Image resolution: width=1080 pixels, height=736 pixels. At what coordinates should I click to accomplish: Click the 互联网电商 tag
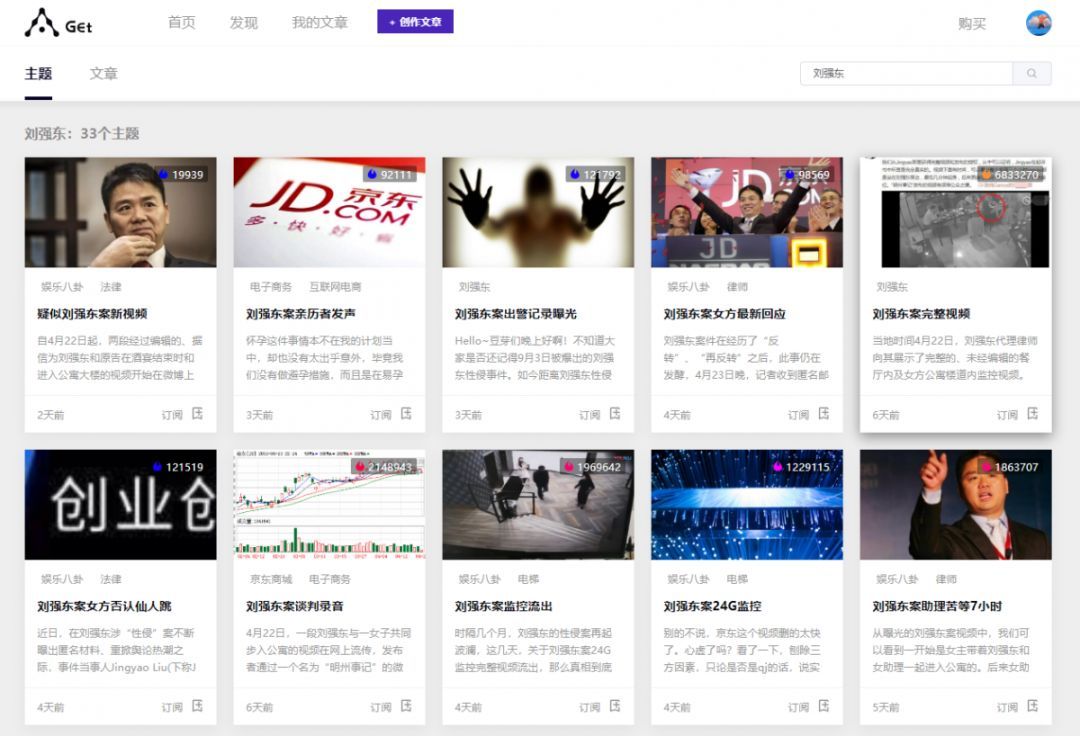click(x=335, y=286)
